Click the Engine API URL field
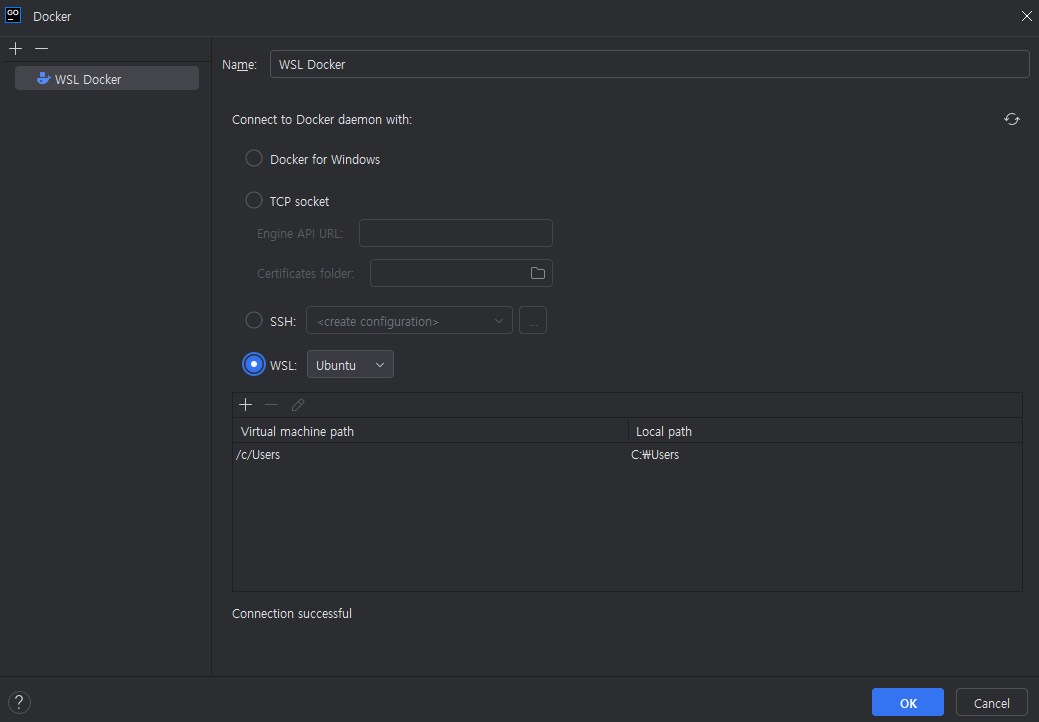Image resolution: width=1039 pixels, height=722 pixels. pos(456,233)
